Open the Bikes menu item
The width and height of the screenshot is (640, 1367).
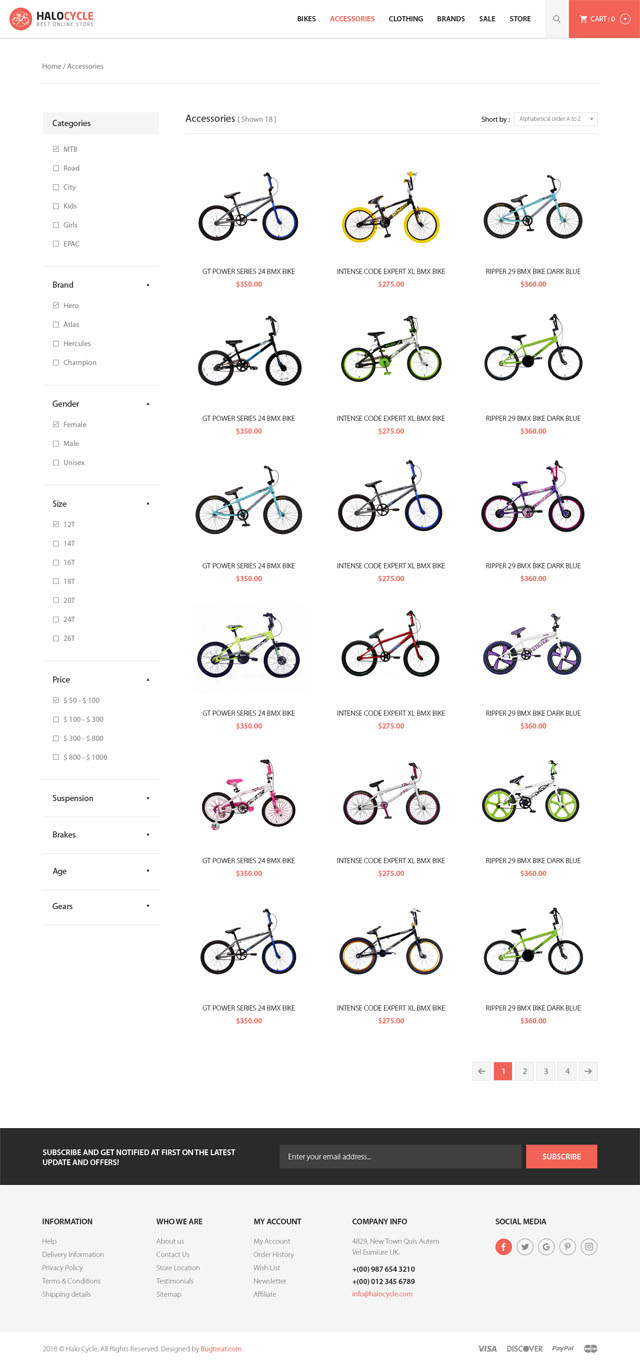point(306,19)
